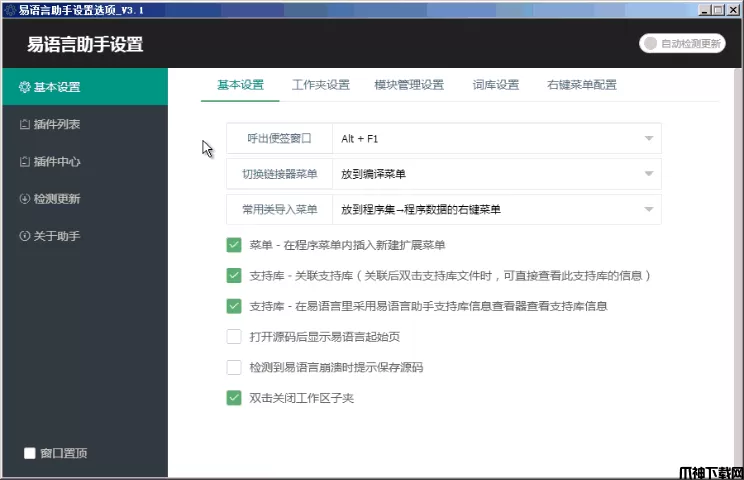Enable the 窗口置顶 checkbox

30,453
